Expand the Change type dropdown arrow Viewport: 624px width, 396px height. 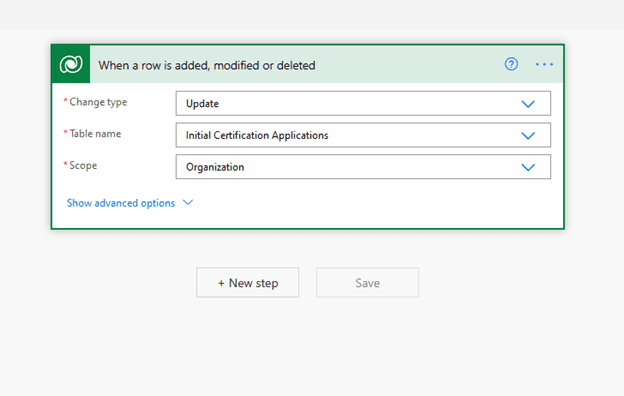coord(528,104)
